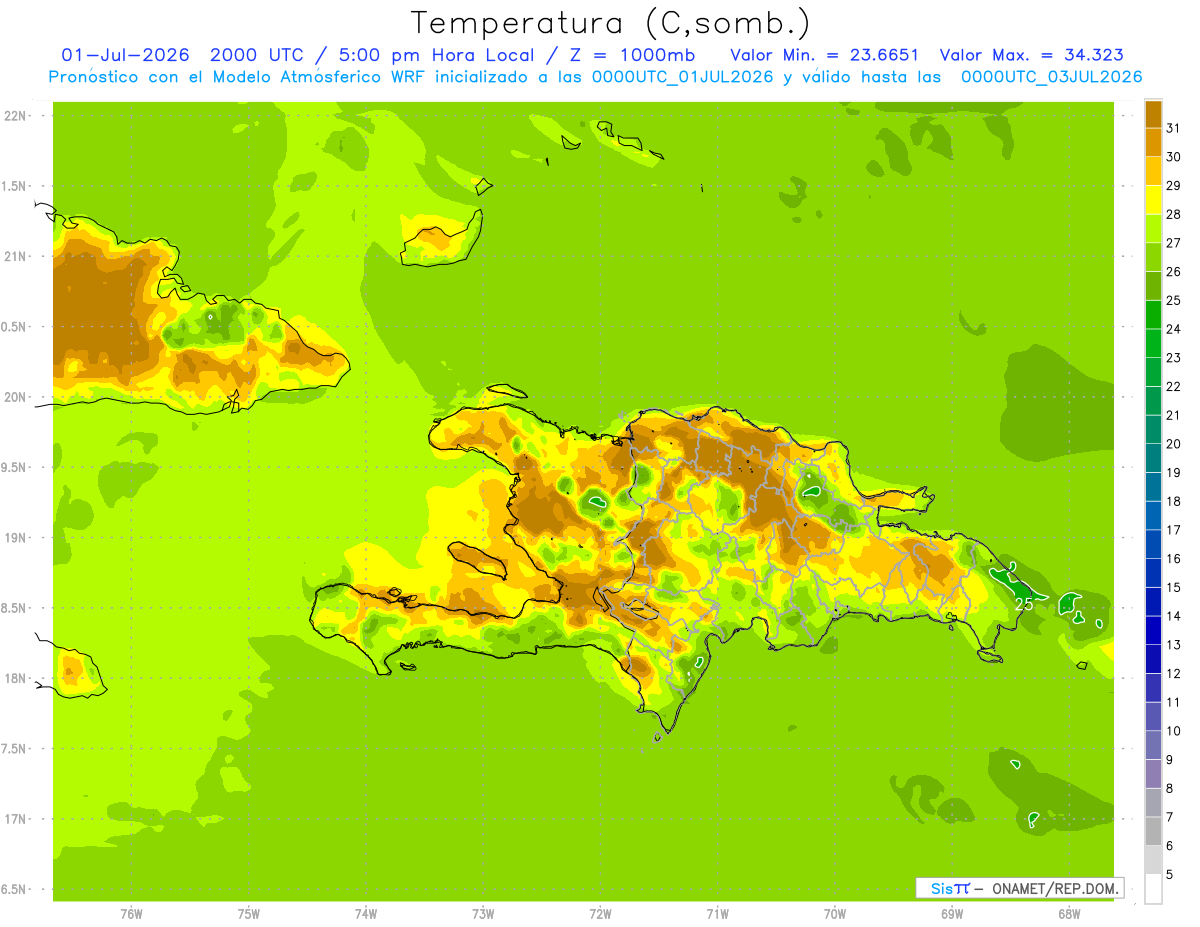Click the 'Temperatura (C,somb.)' map title

pyautogui.click(x=611, y=24)
